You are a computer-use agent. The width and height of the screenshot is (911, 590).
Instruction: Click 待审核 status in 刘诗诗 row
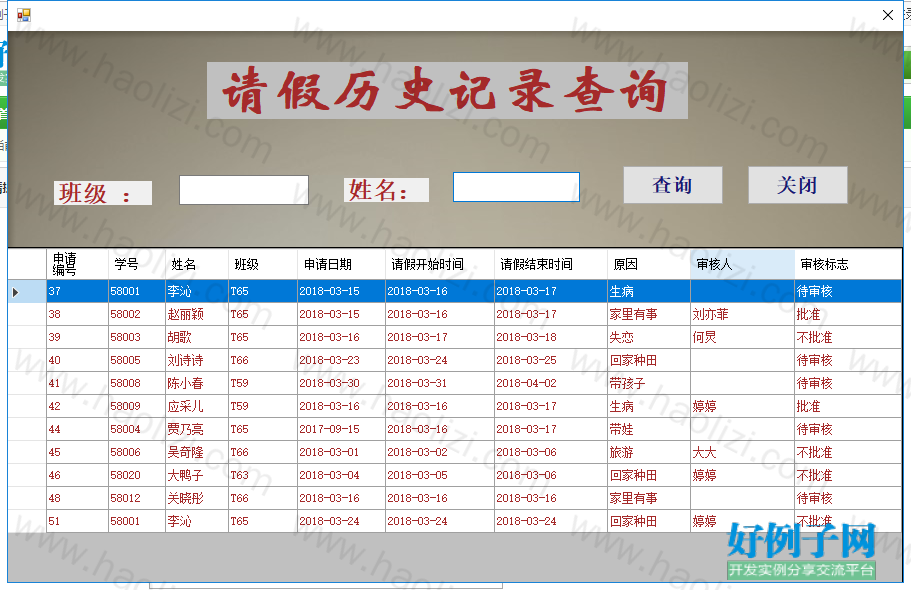click(x=848, y=360)
